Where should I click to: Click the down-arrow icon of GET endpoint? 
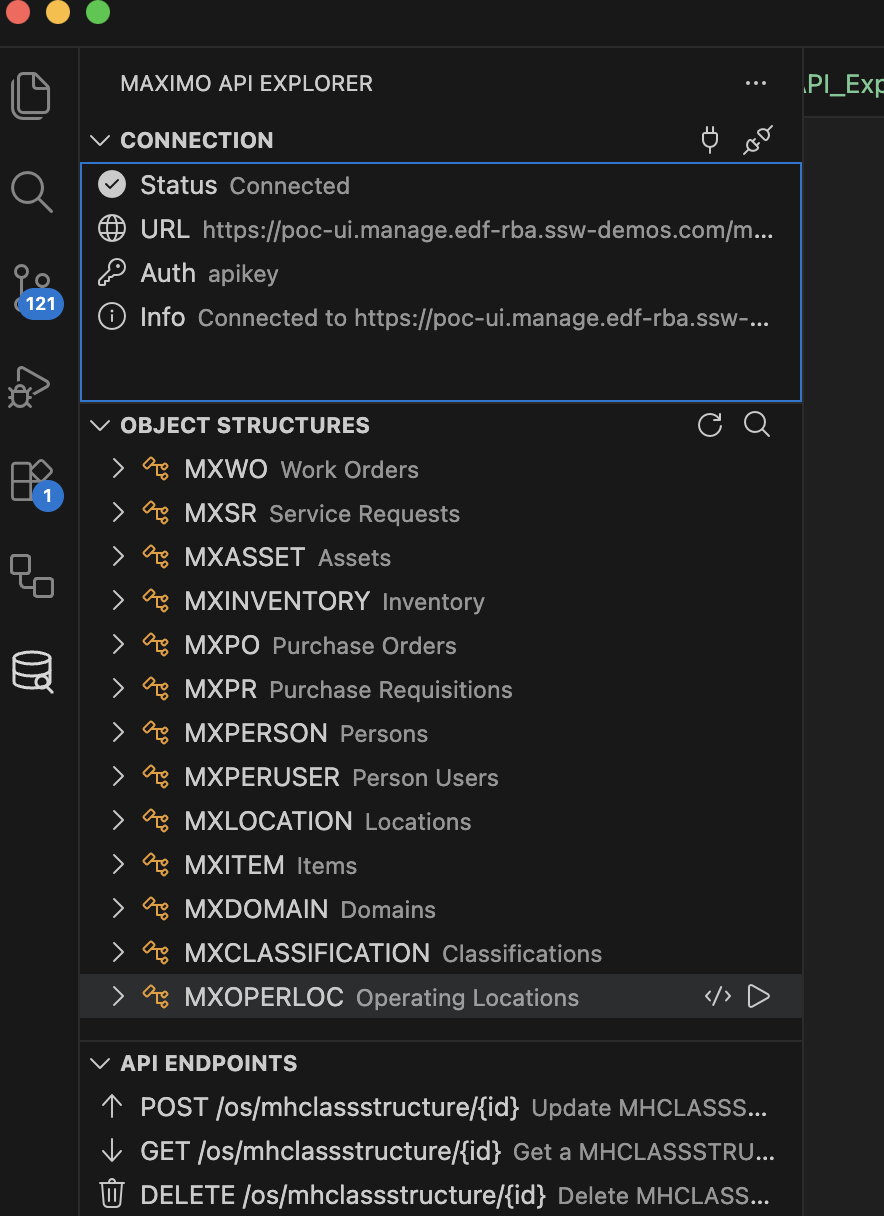(x=112, y=1151)
